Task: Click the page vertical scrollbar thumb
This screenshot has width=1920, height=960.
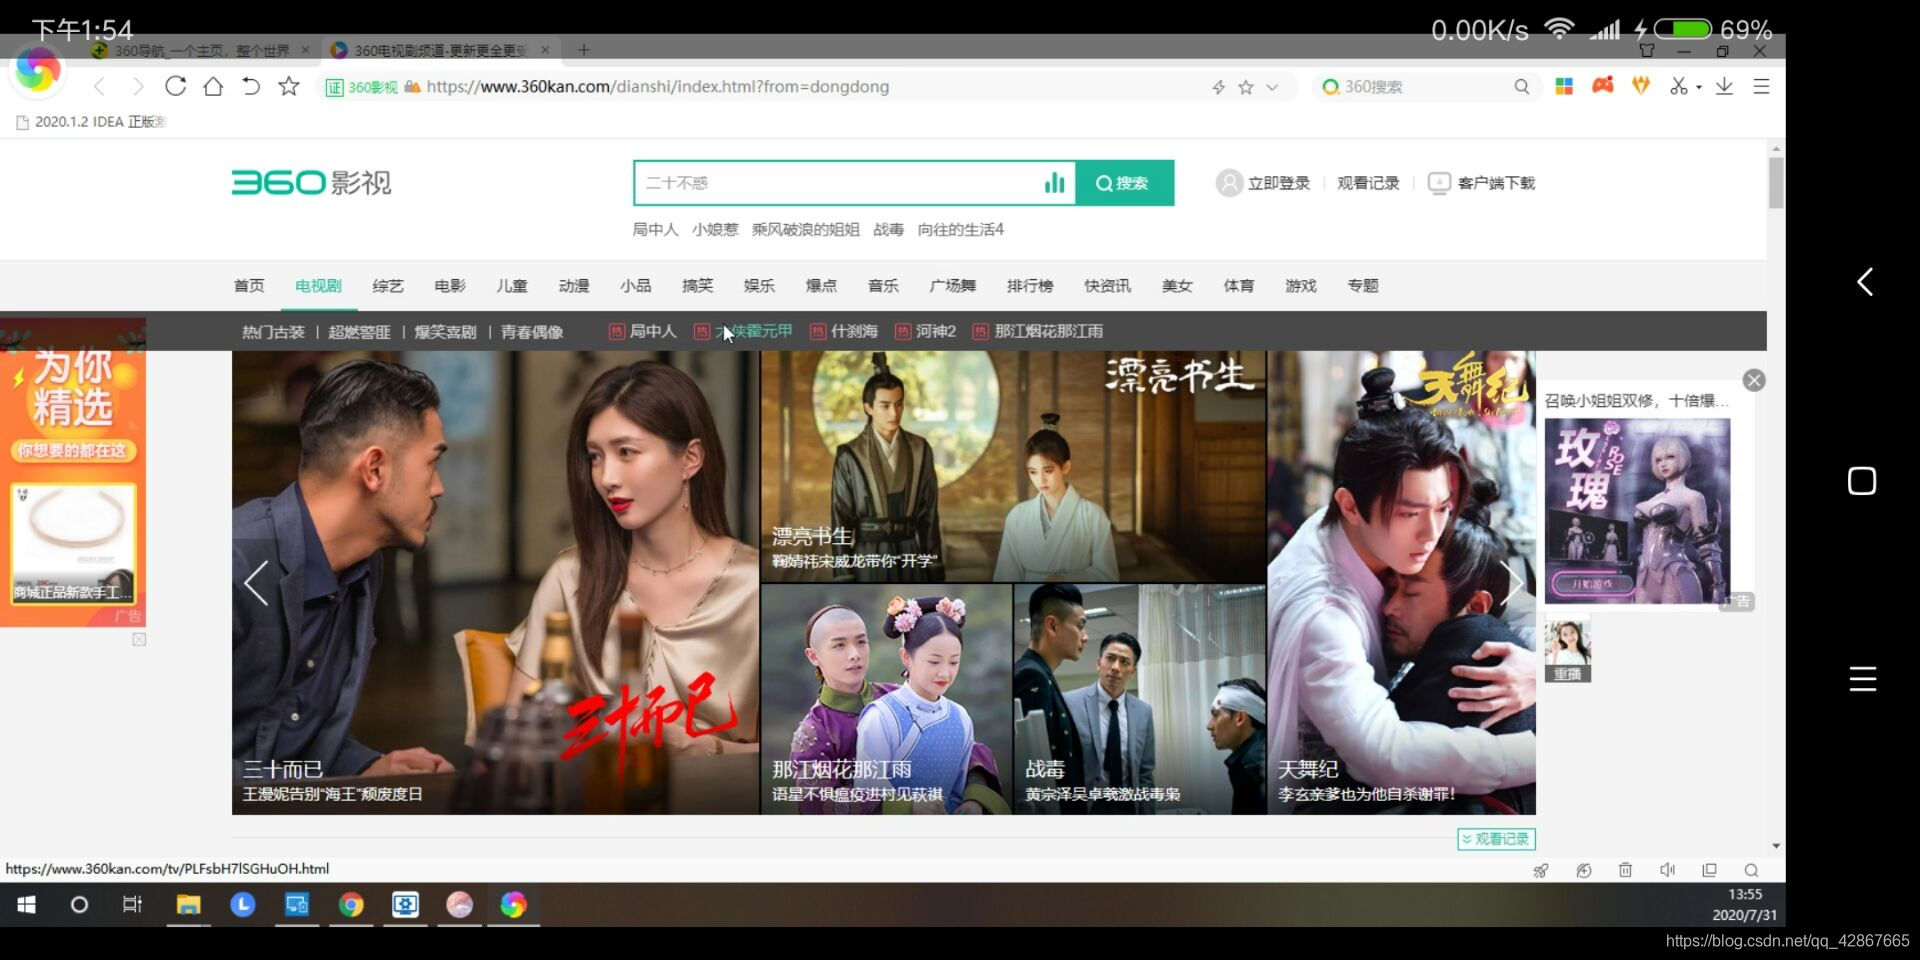Action: coord(1776,182)
